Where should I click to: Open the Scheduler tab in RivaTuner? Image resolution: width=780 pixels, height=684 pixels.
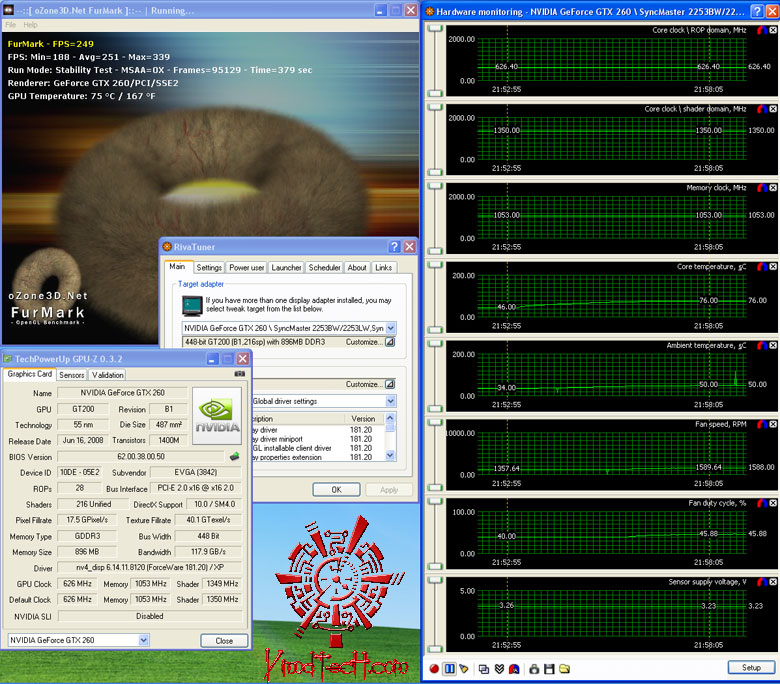(324, 268)
